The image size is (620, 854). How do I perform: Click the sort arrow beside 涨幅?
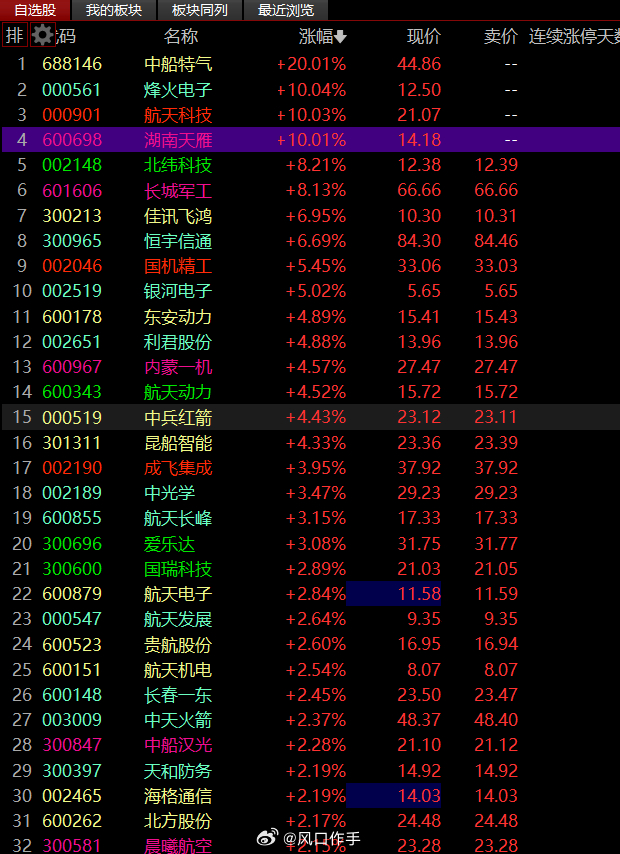click(x=340, y=37)
